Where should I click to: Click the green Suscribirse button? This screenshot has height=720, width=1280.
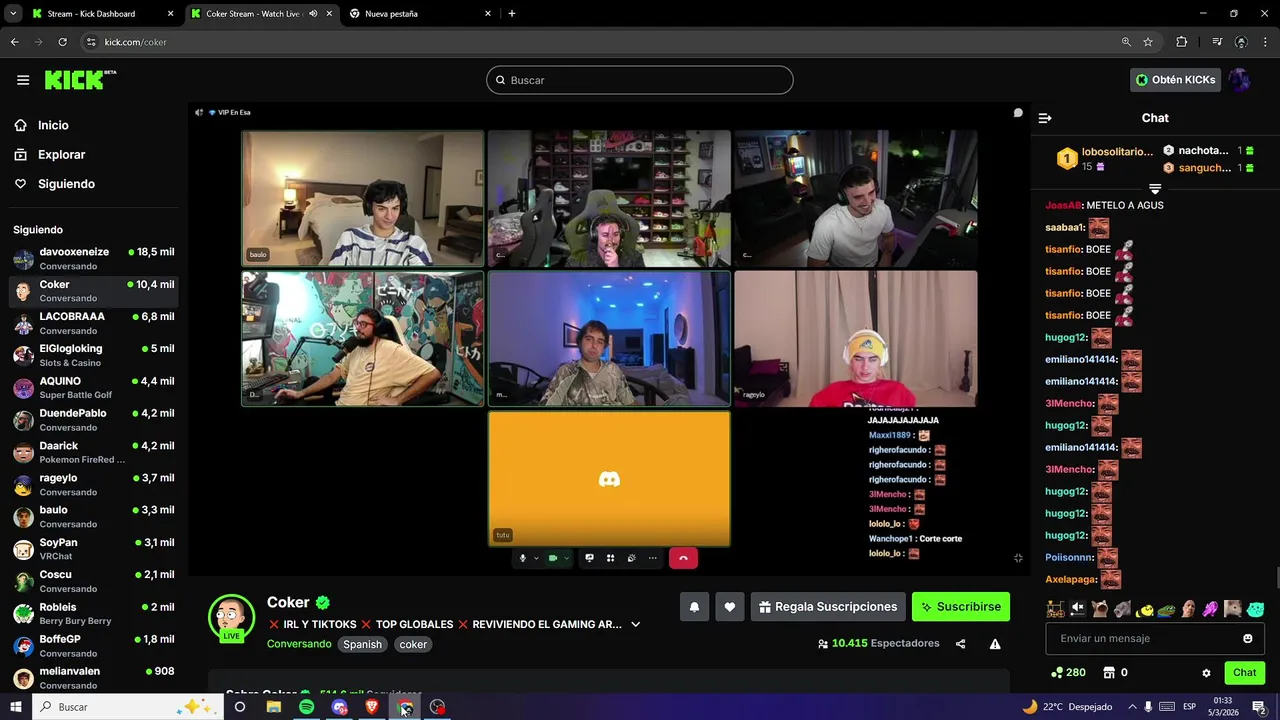point(961,607)
